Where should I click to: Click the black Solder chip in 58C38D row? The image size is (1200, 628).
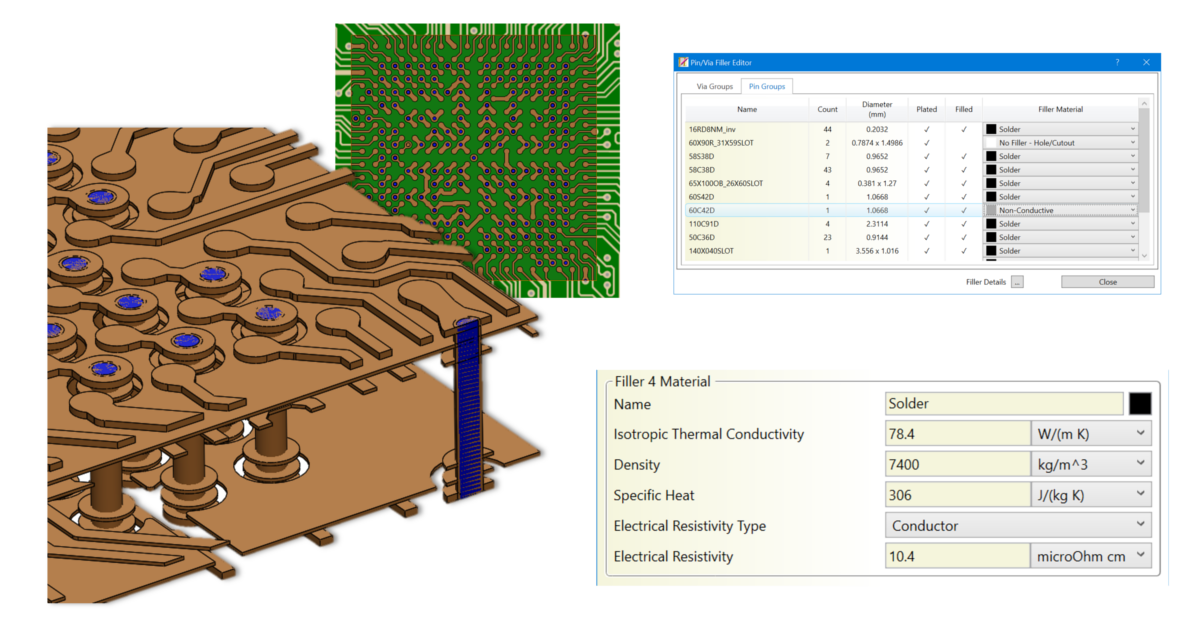tap(992, 170)
